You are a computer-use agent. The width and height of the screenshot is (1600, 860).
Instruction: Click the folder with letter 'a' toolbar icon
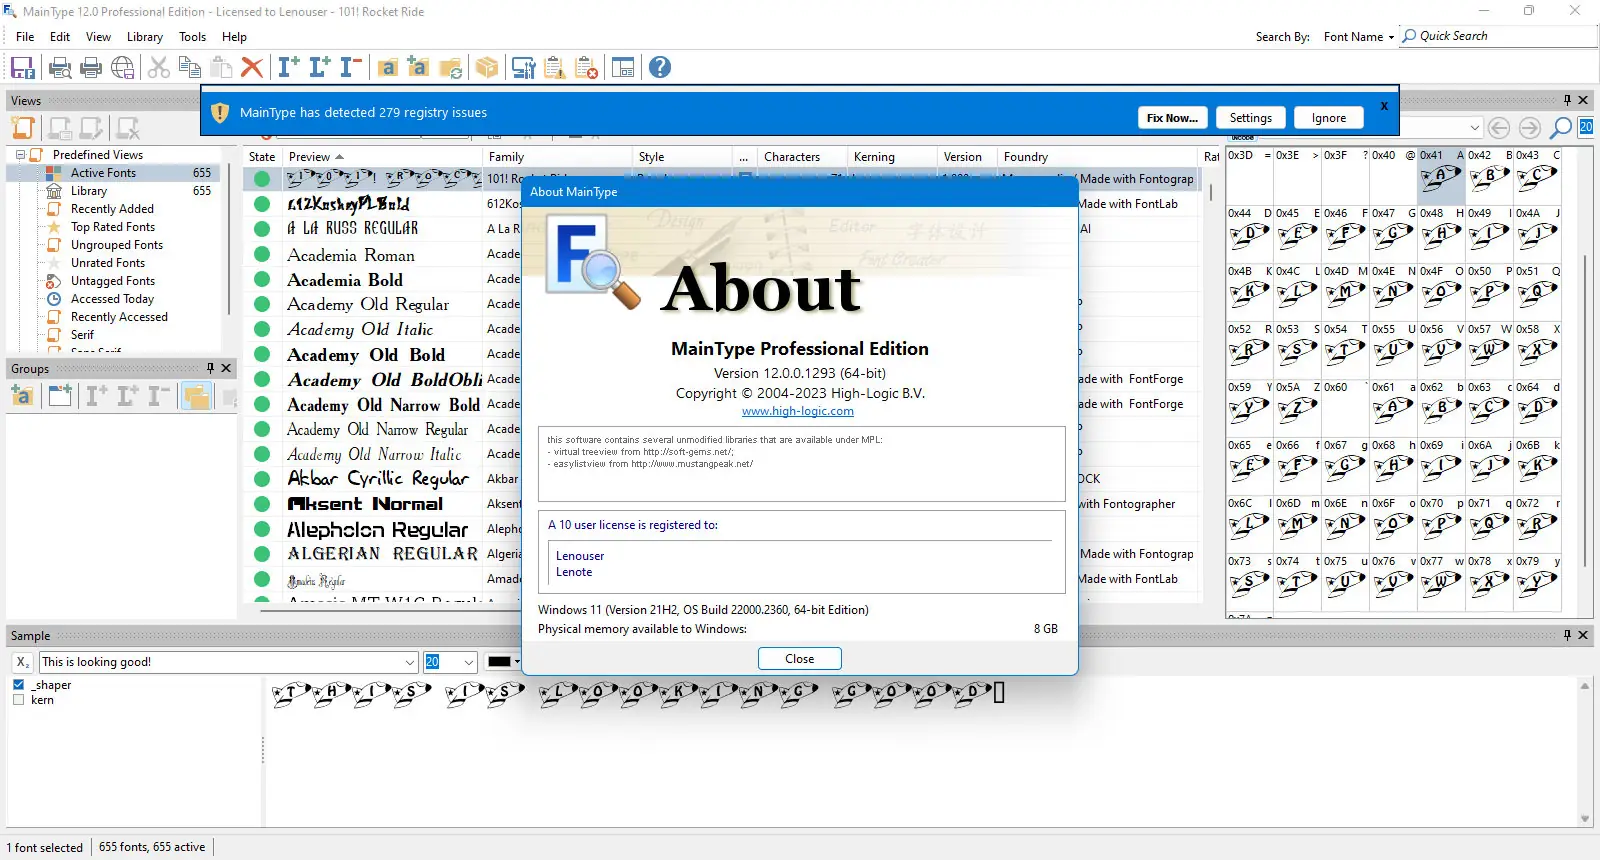point(388,68)
